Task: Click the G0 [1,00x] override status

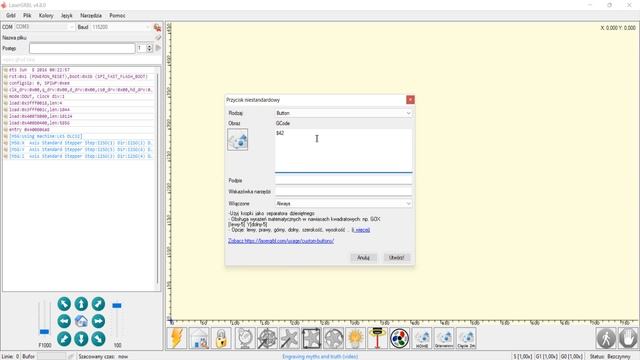Action: (572, 356)
